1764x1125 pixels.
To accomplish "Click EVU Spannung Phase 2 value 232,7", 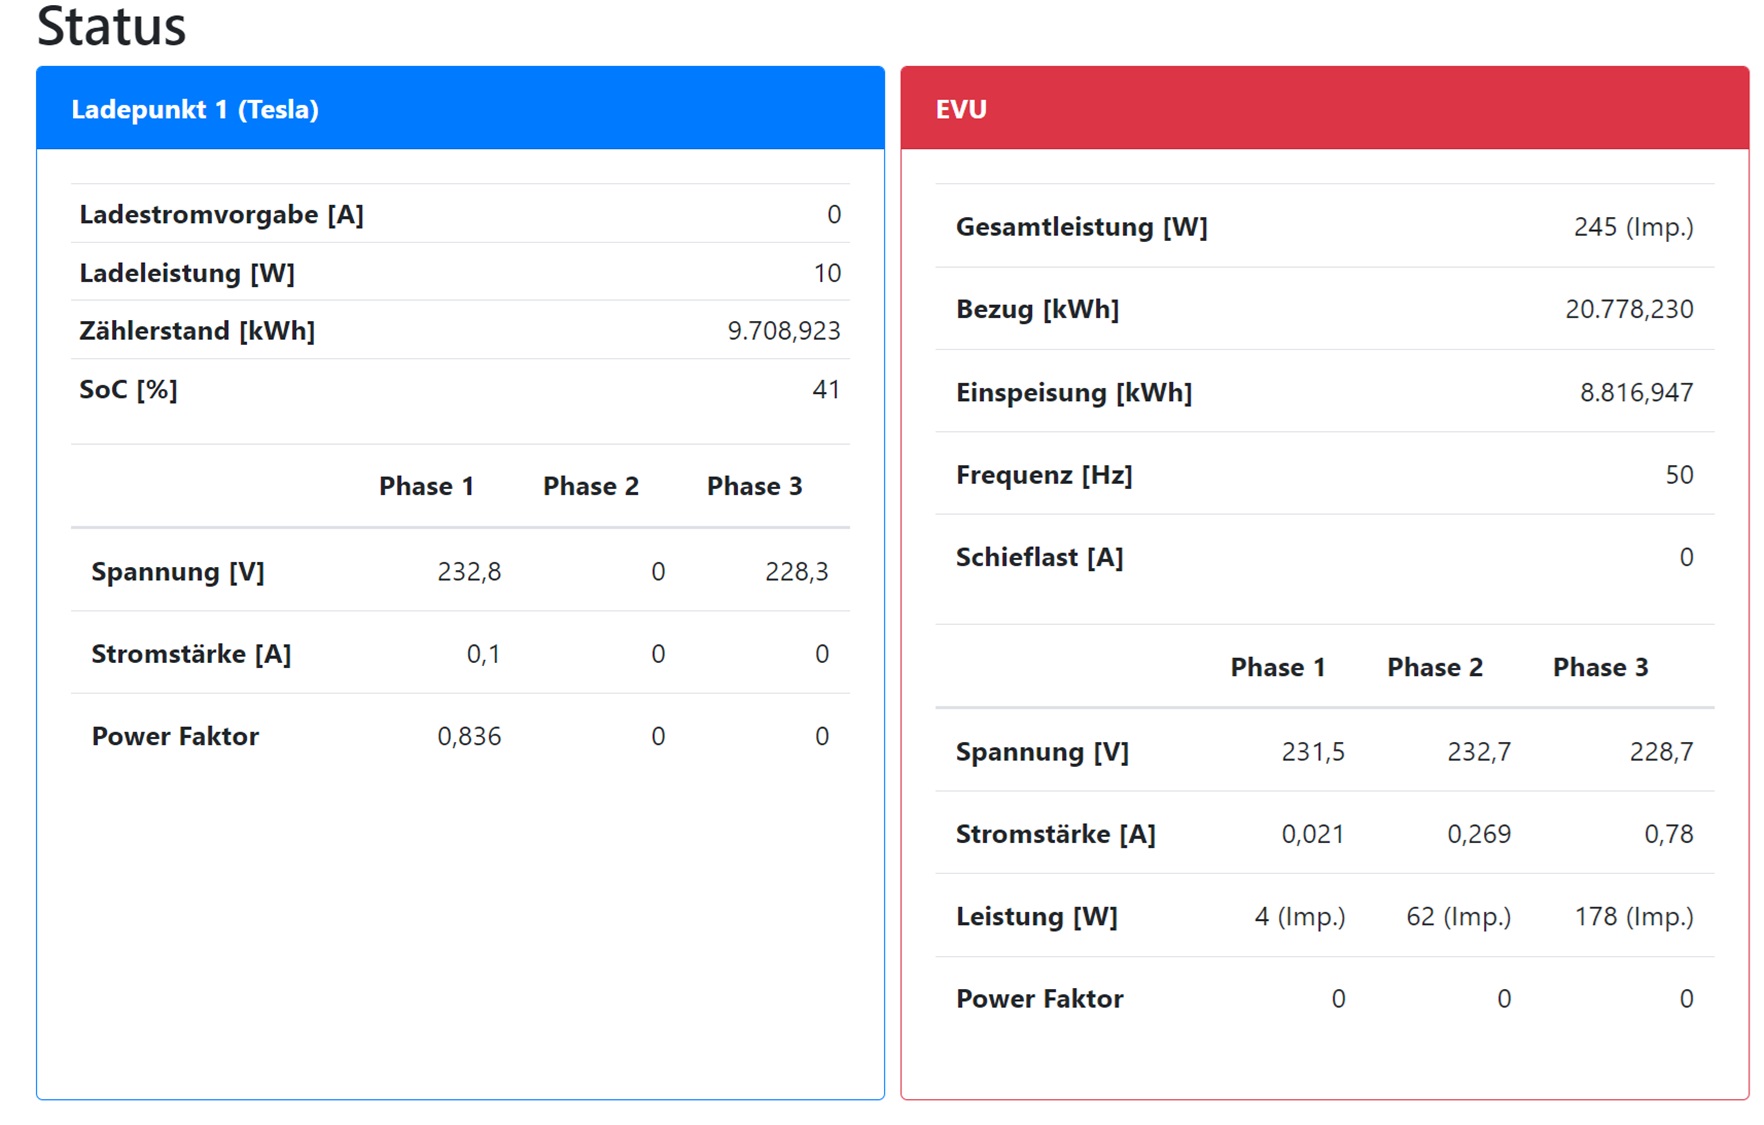I will click(1478, 751).
